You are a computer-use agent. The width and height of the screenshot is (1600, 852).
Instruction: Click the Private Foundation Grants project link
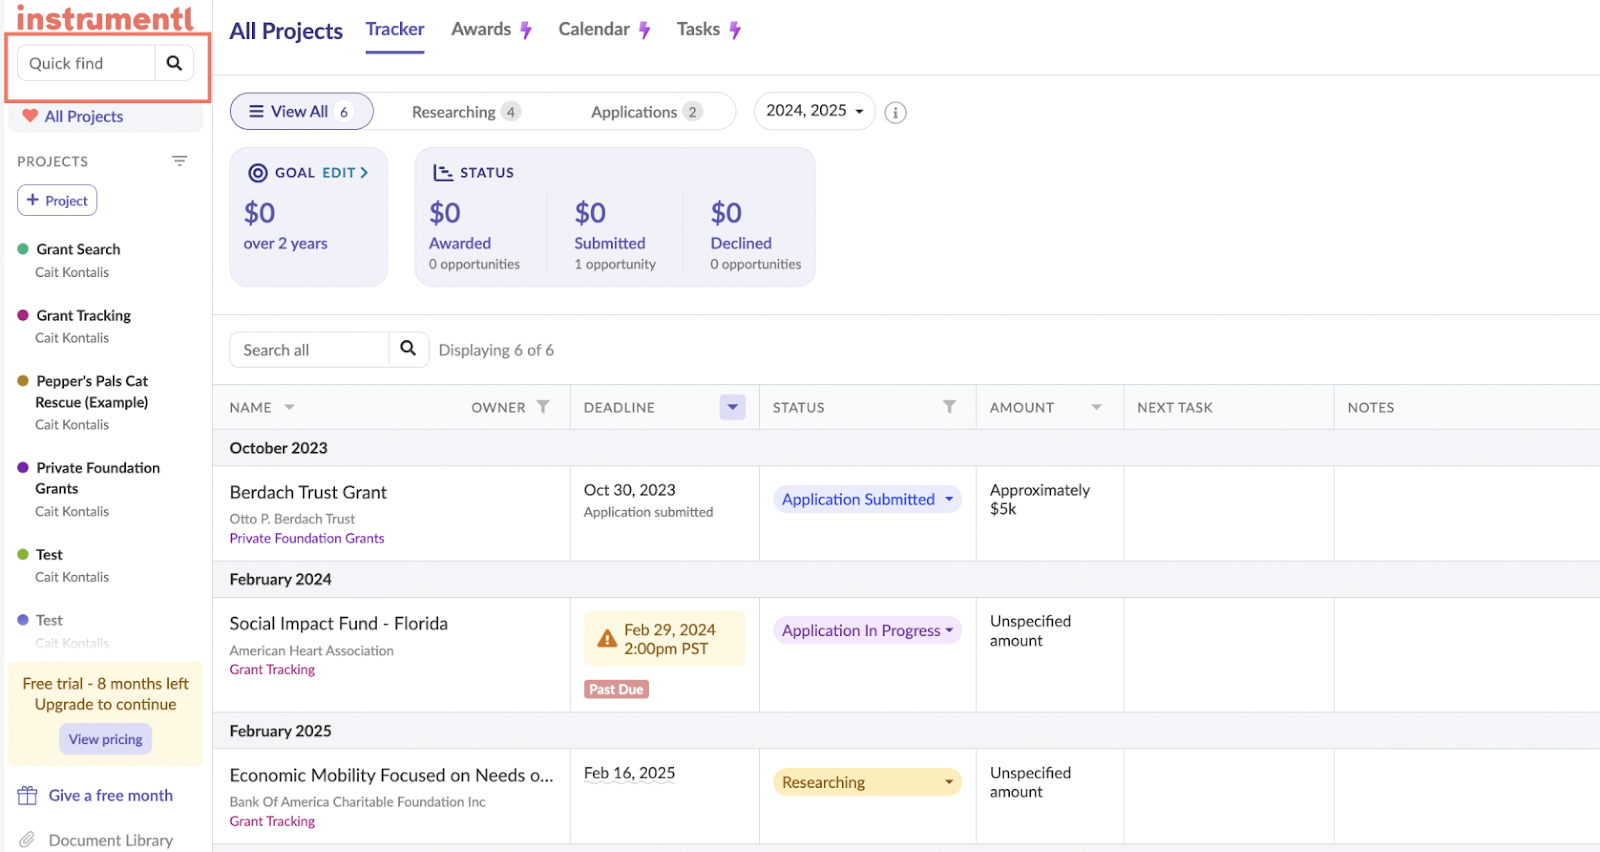[307, 538]
